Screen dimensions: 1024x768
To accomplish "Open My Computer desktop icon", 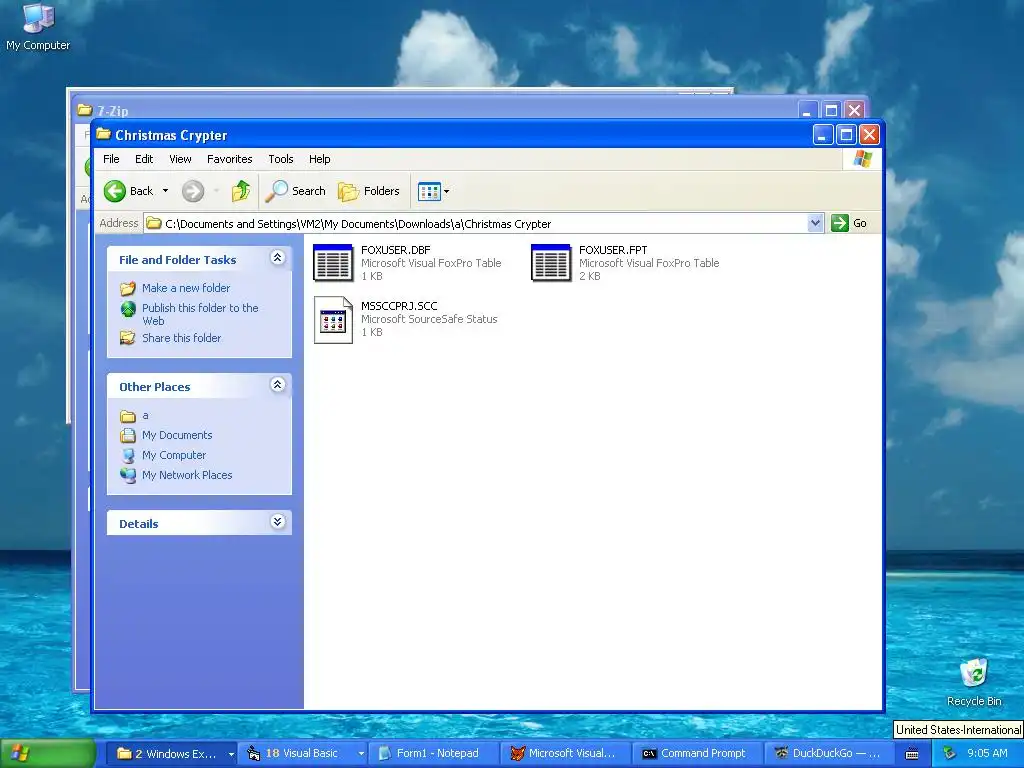I will 38,27.
